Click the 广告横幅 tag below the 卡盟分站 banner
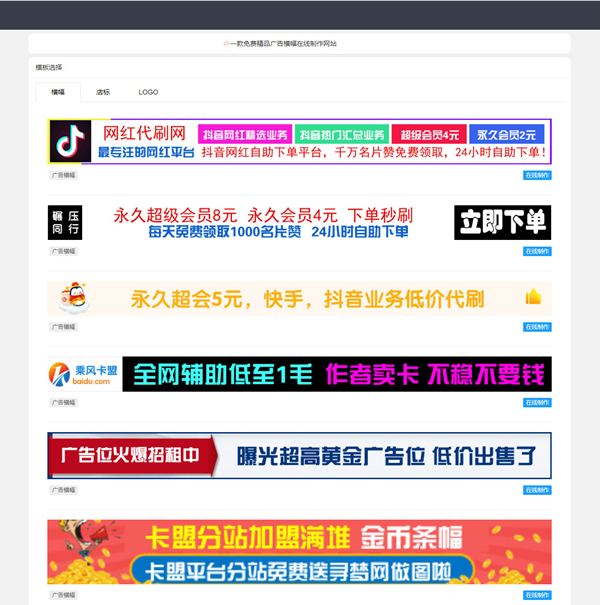The width and height of the screenshot is (600, 605). coord(64,596)
